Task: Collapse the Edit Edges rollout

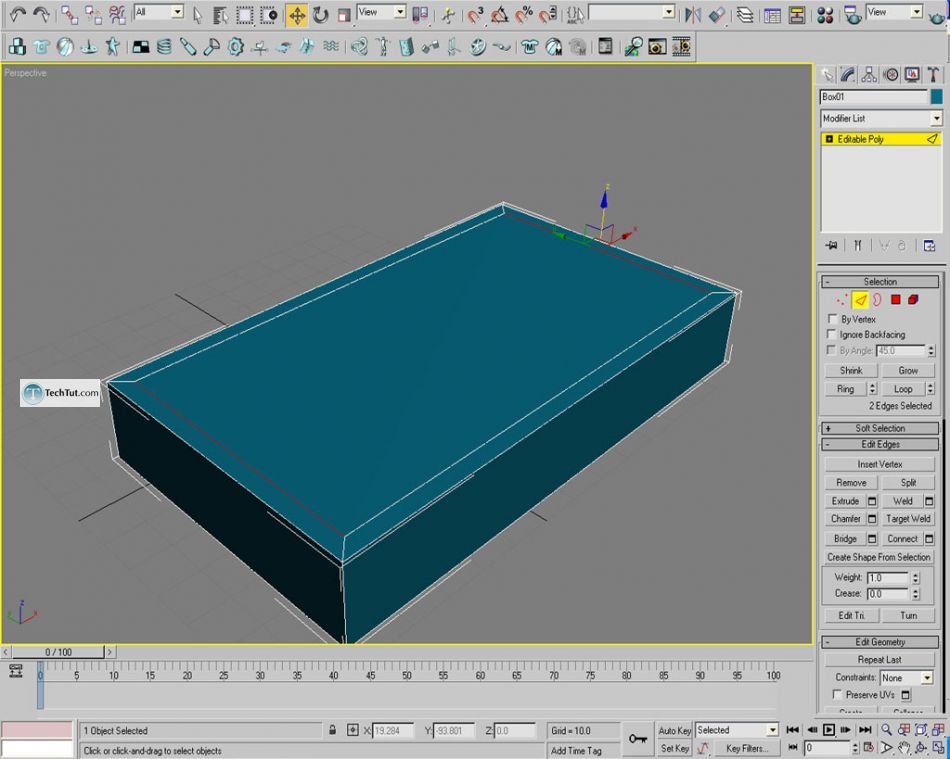Action: pos(880,444)
